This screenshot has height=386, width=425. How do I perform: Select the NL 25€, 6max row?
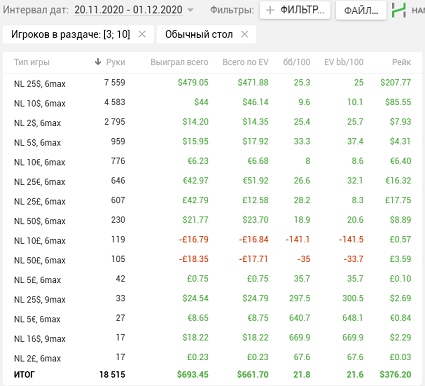[x=212, y=181]
